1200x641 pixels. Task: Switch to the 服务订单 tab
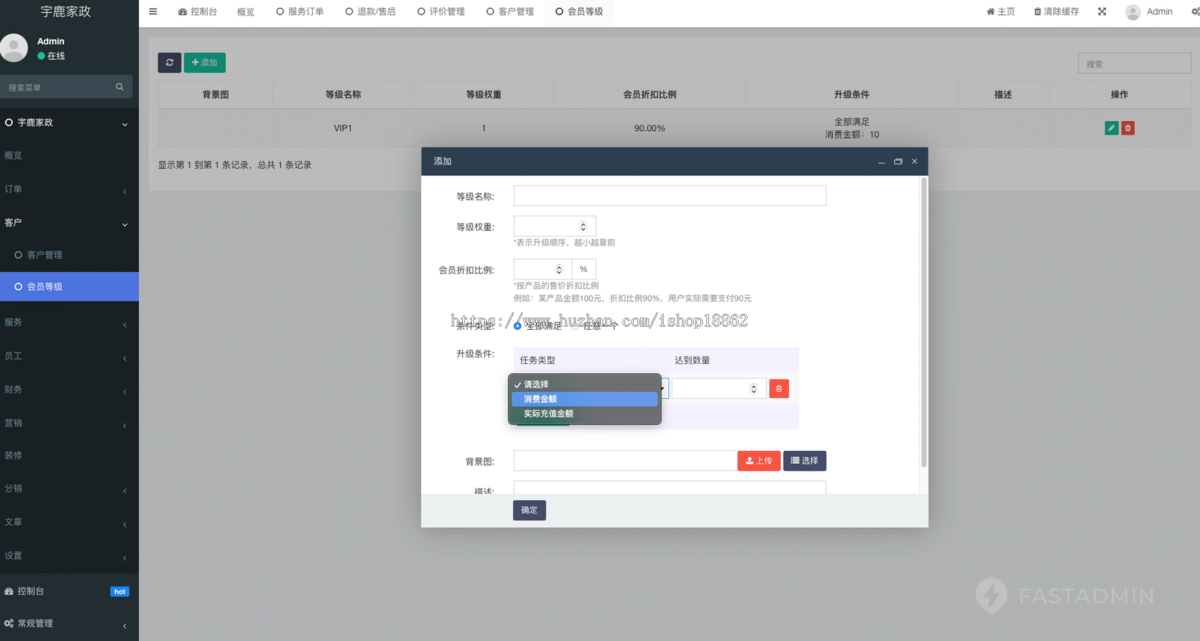[305, 11]
